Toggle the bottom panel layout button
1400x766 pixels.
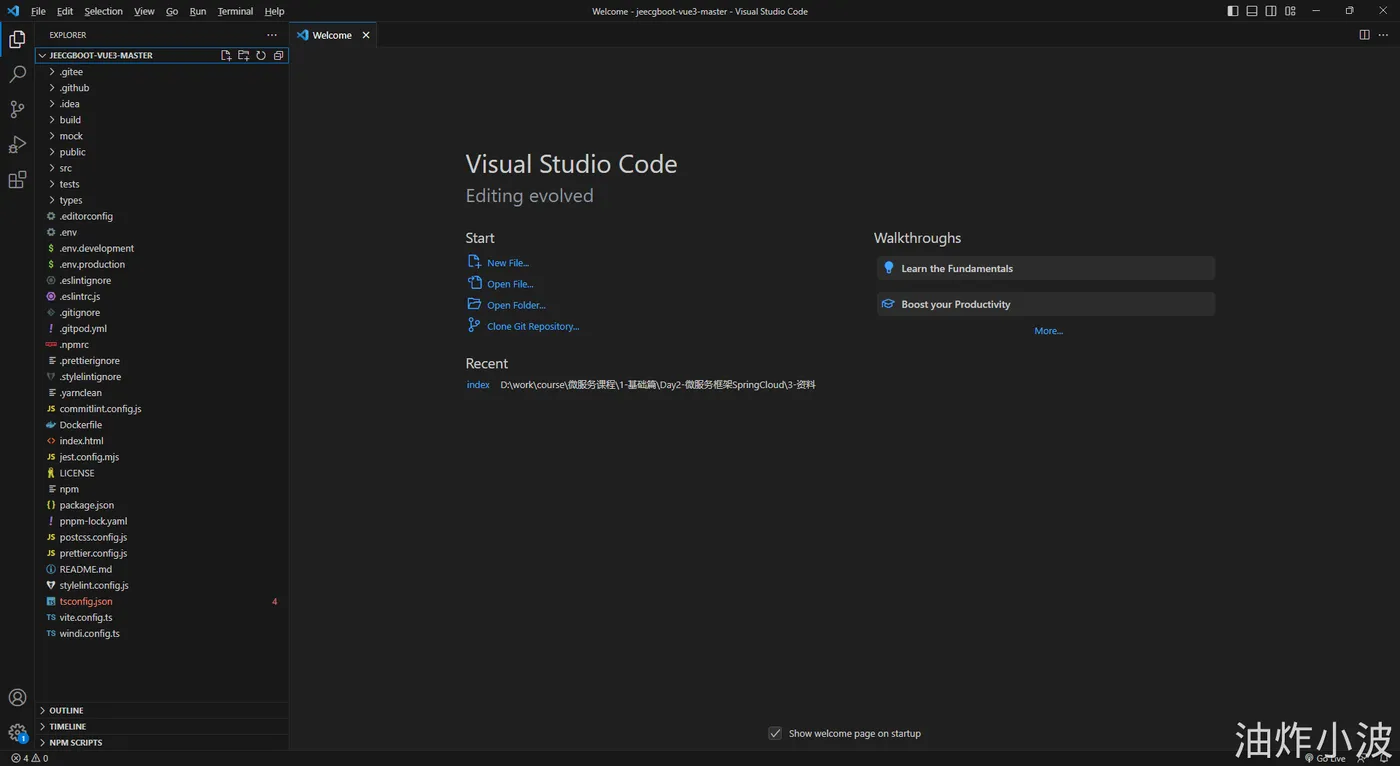(x=1252, y=11)
